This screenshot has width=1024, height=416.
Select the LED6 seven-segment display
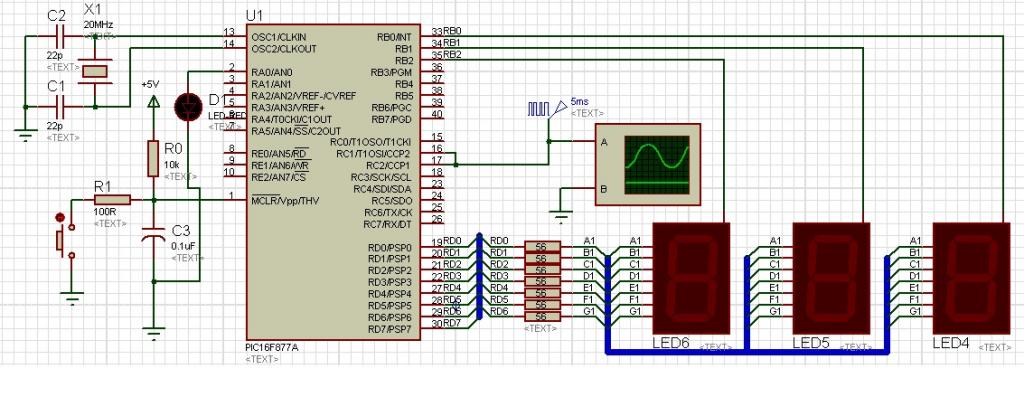692,278
